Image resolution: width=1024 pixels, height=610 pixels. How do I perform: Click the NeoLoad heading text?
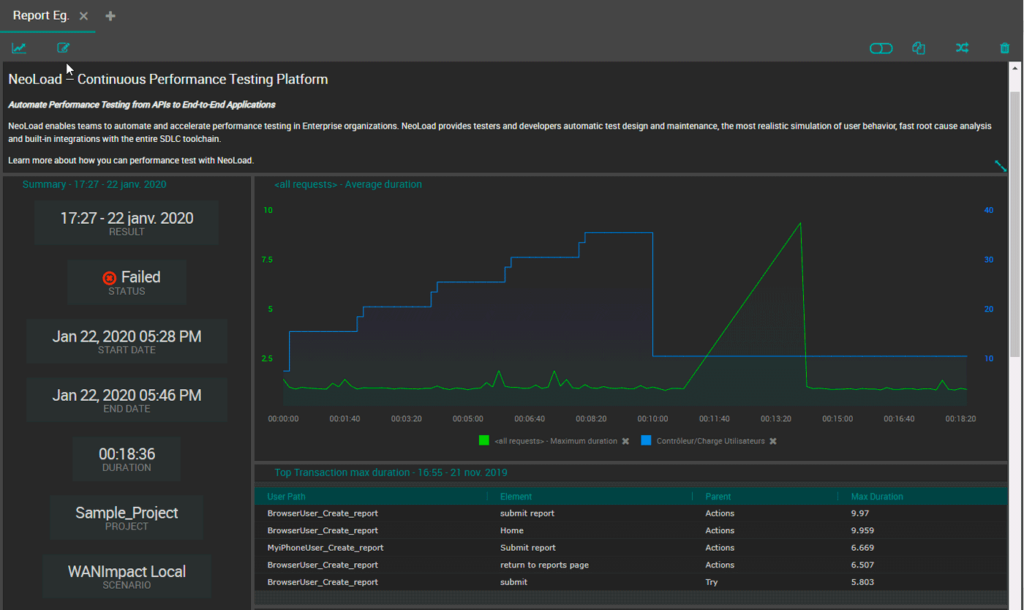(x=168, y=79)
